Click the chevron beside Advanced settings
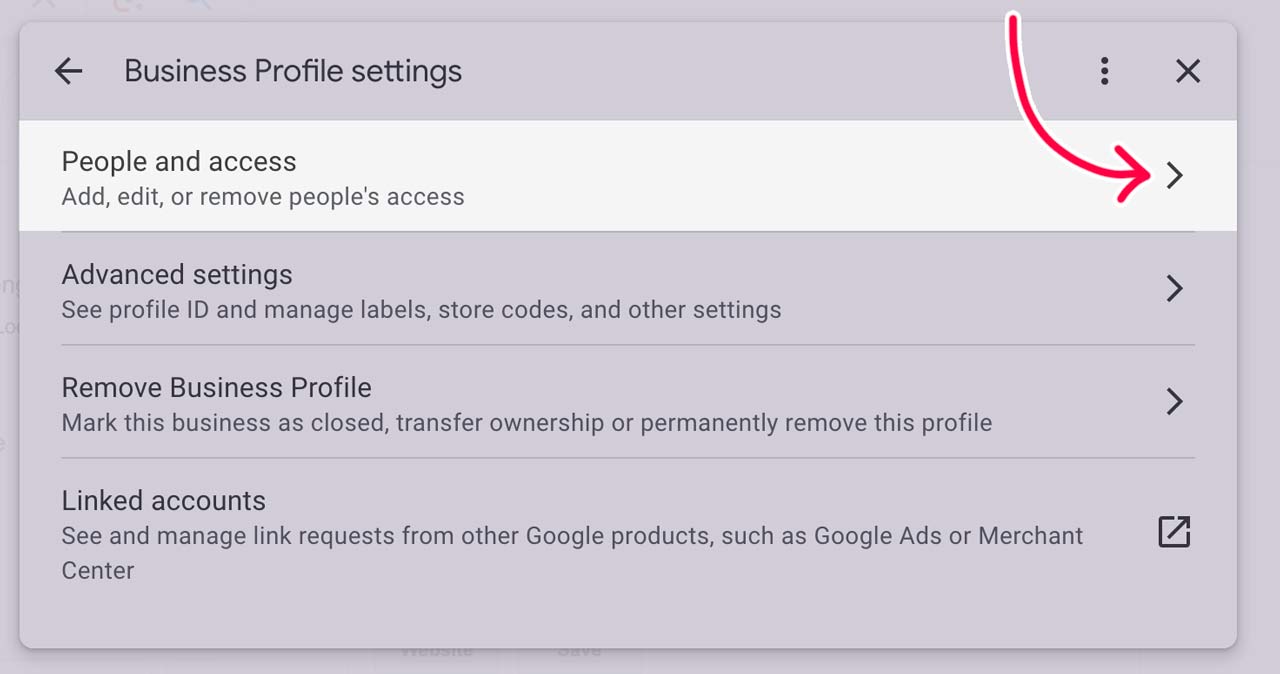Image resolution: width=1280 pixels, height=674 pixels. pyautogui.click(x=1174, y=288)
